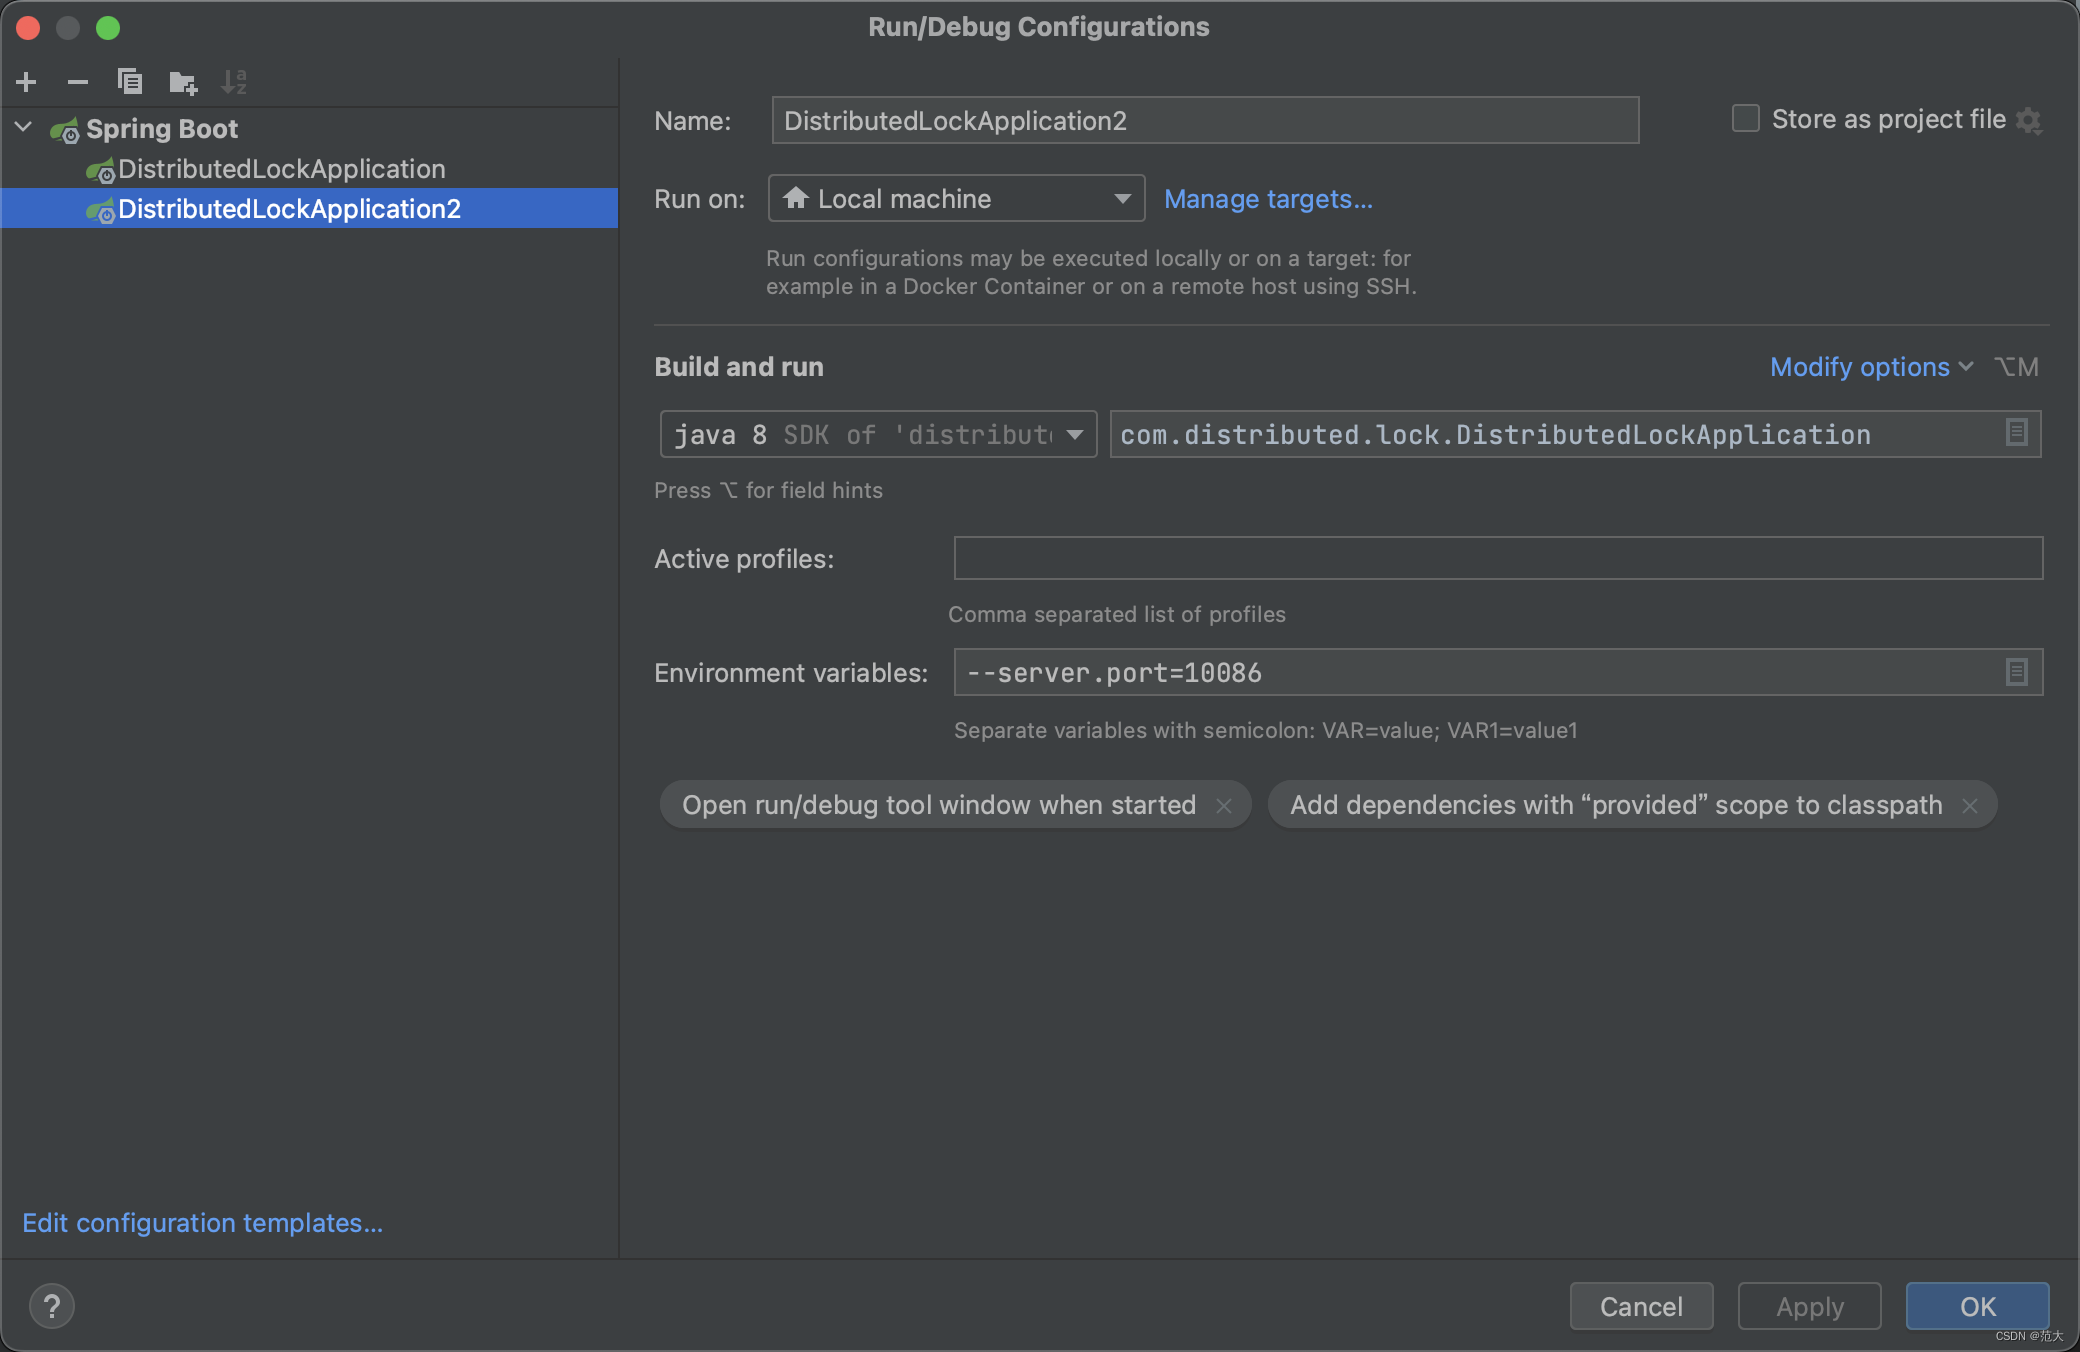
Task: Collapse the Spring Boot tree node
Action: tap(24, 128)
